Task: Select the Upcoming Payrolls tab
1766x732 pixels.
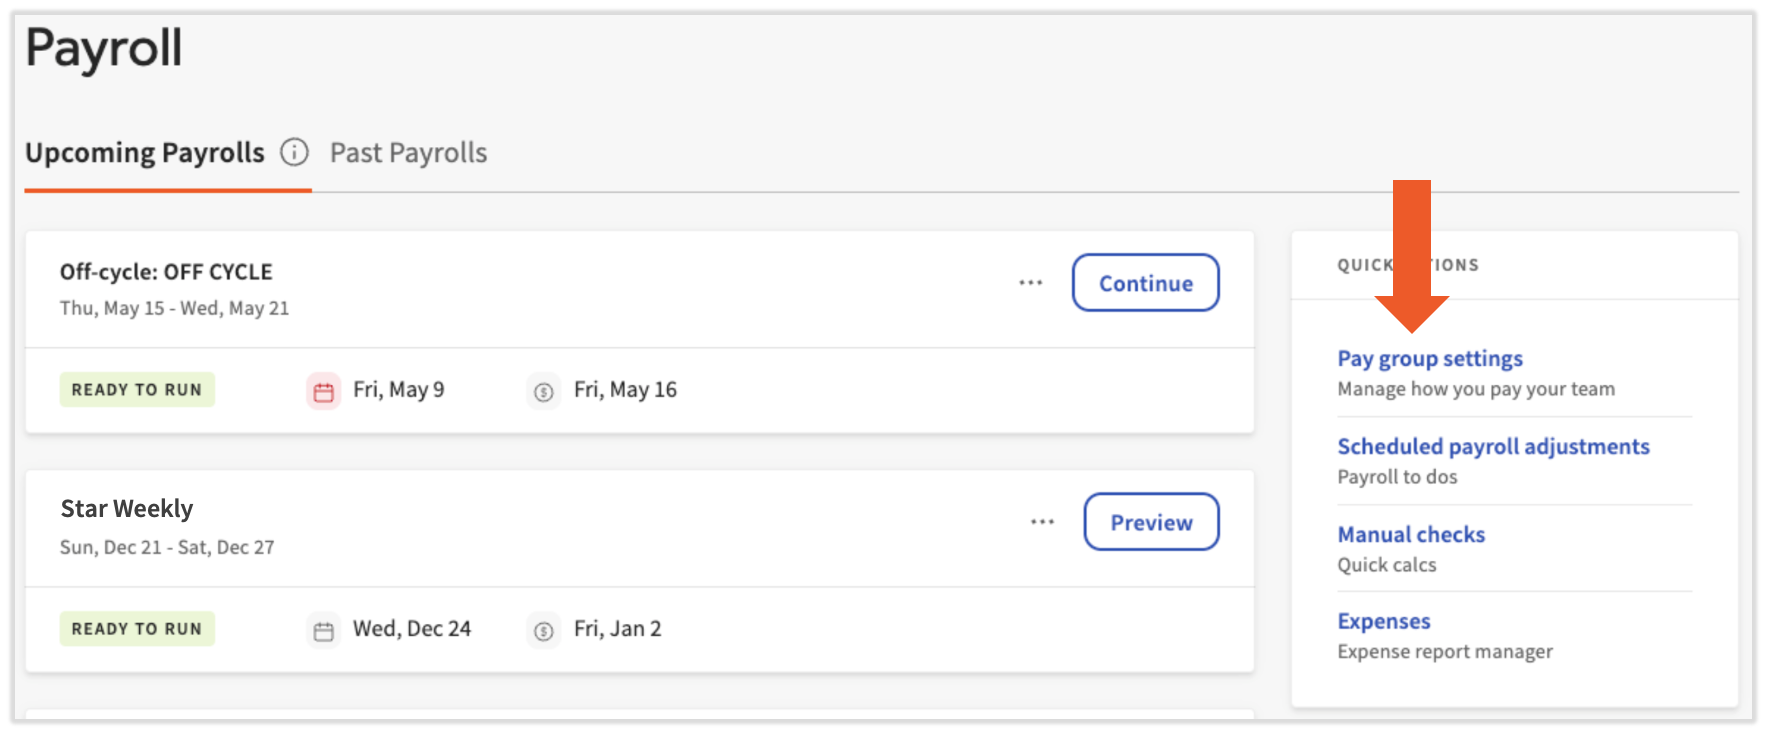Action: 145,153
